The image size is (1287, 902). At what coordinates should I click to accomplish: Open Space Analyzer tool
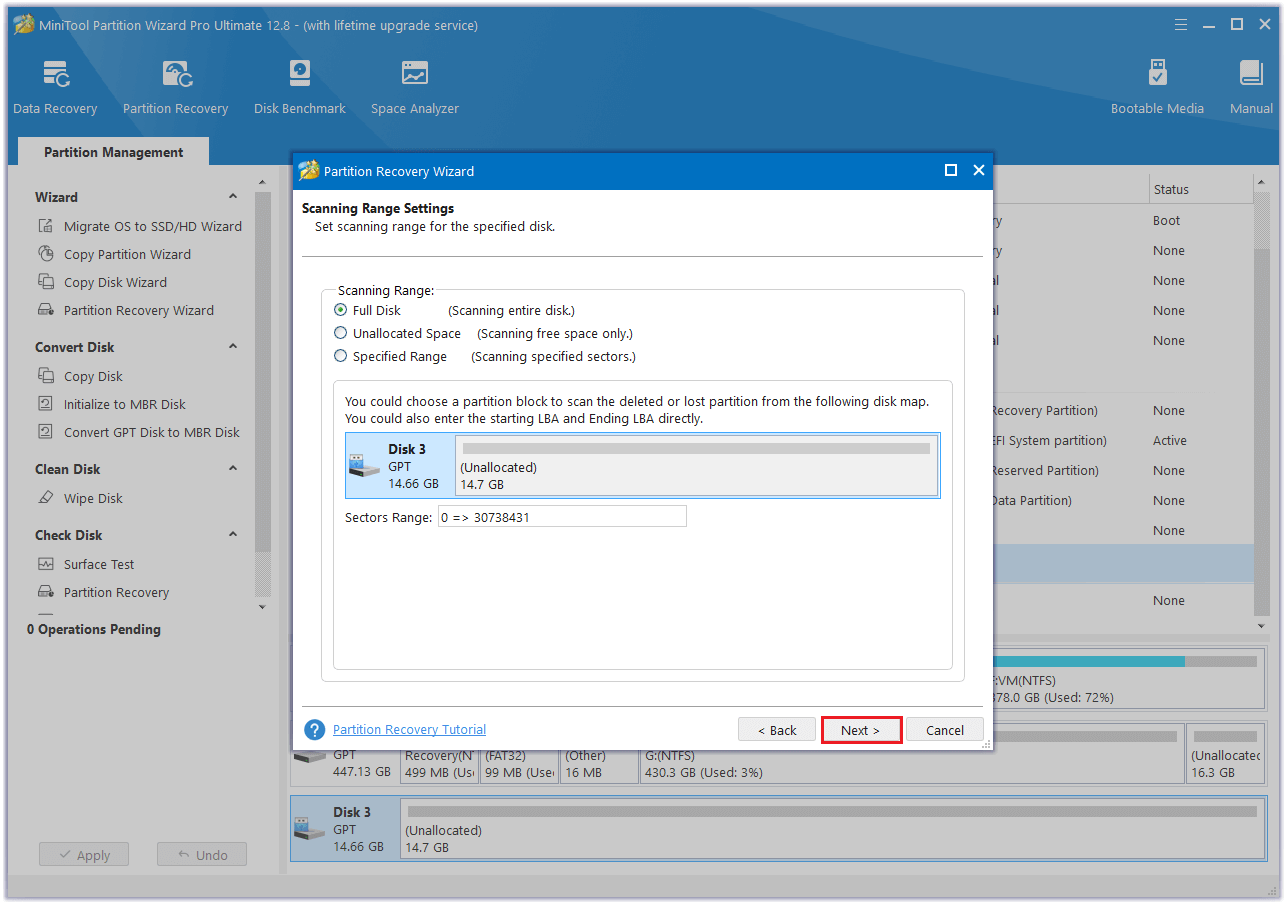pos(415,87)
